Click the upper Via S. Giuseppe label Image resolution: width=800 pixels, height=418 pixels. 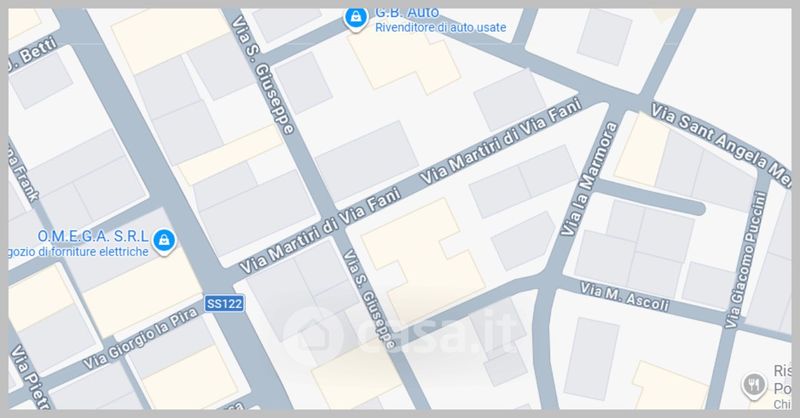click(x=263, y=75)
